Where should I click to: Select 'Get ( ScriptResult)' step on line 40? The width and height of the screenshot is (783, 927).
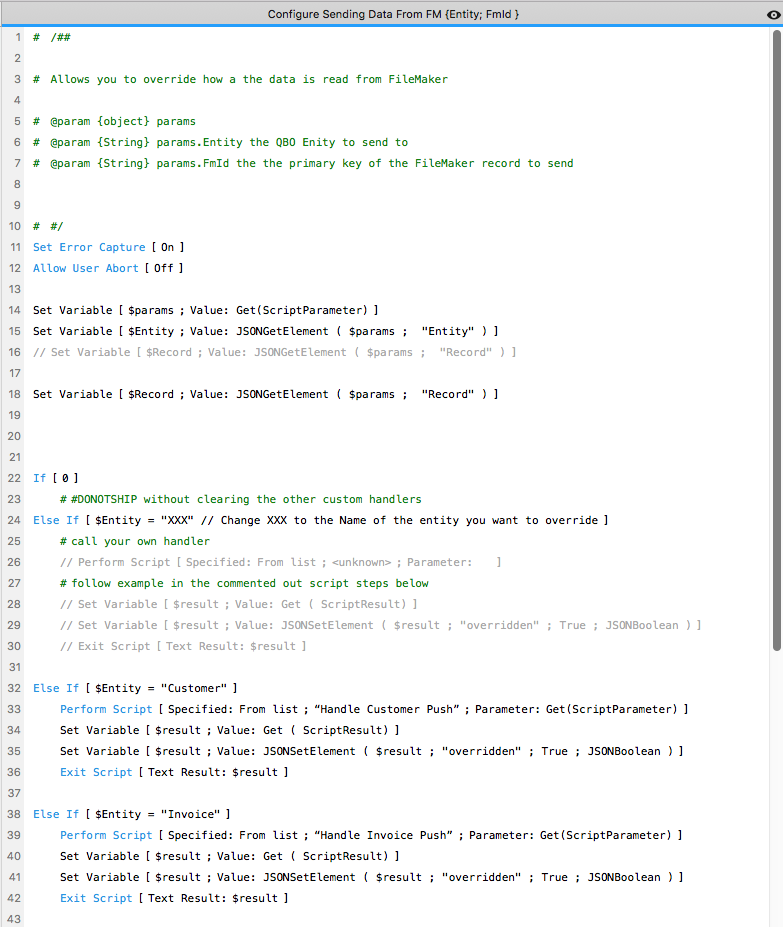tap(229, 856)
